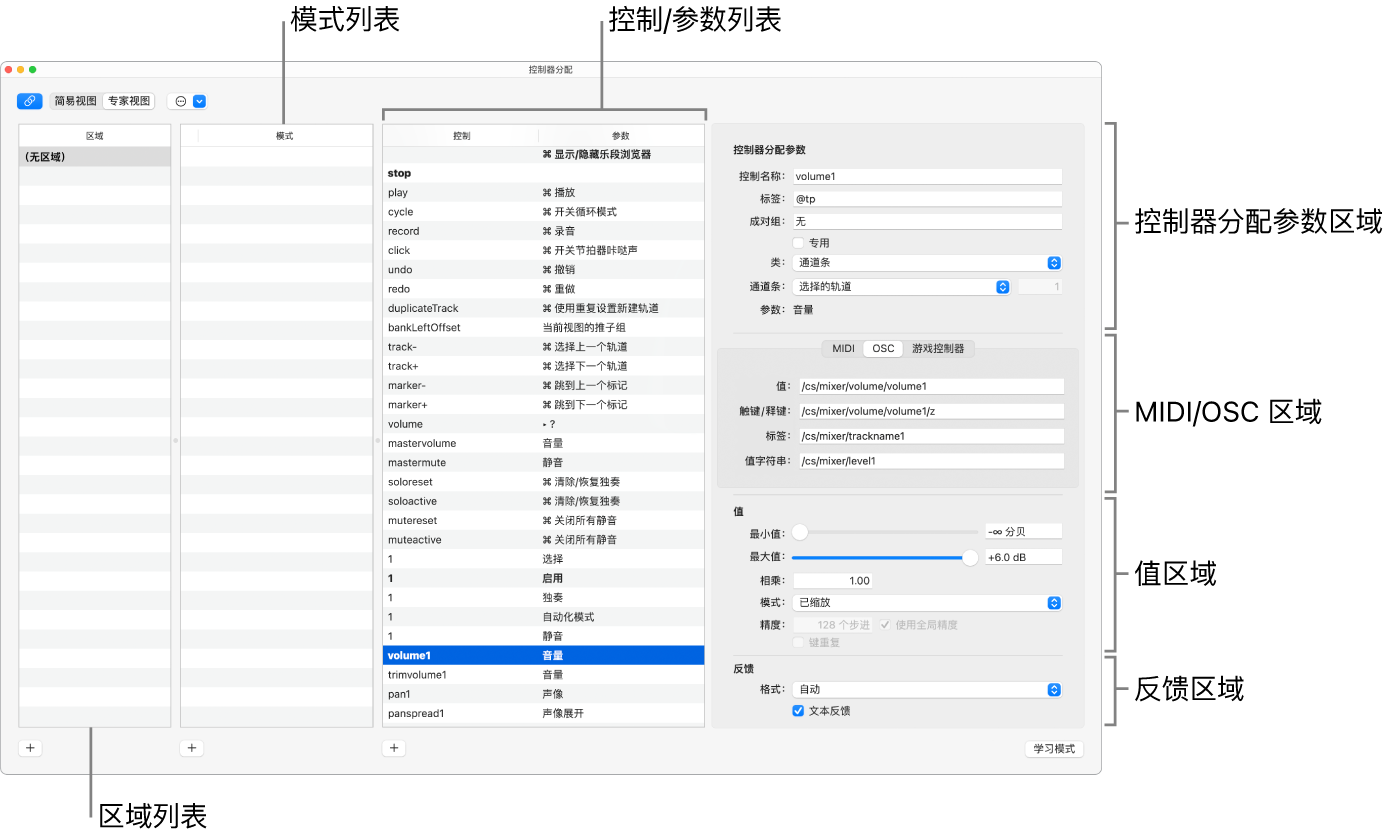Click the 最大值 slider handle
Image resolution: width=1394 pixels, height=835 pixels.
(970, 558)
